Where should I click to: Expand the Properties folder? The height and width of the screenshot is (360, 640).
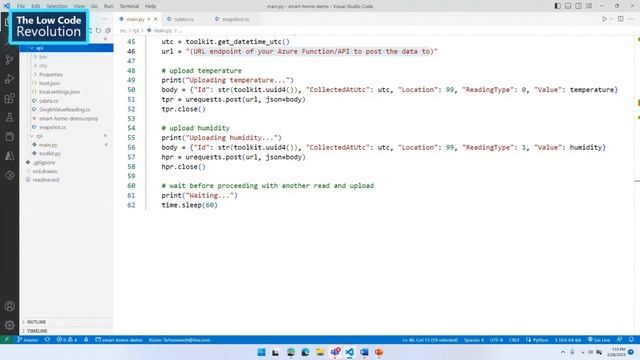pyautogui.click(x=66, y=74)
